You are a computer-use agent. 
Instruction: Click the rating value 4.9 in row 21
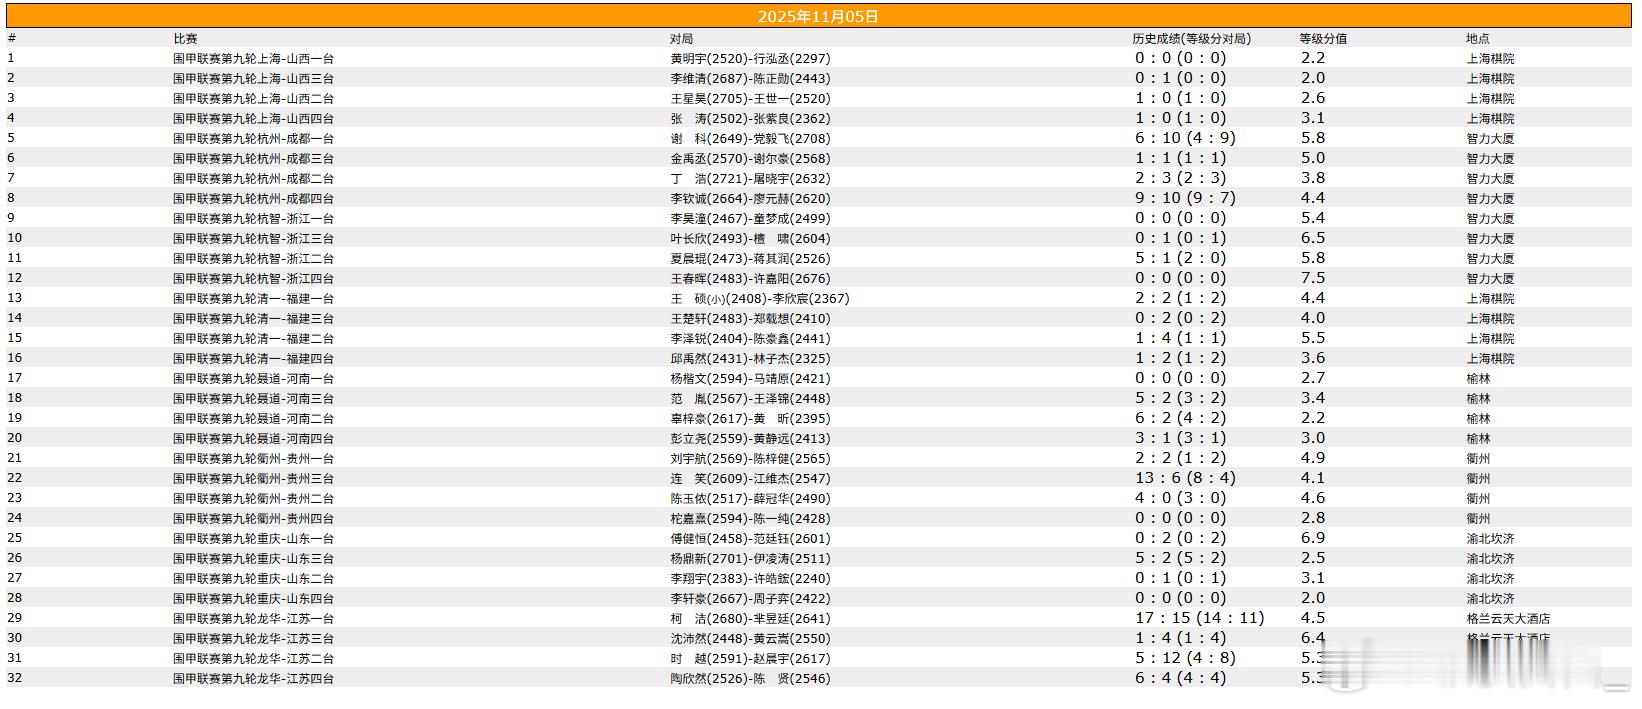(1313, 458)
